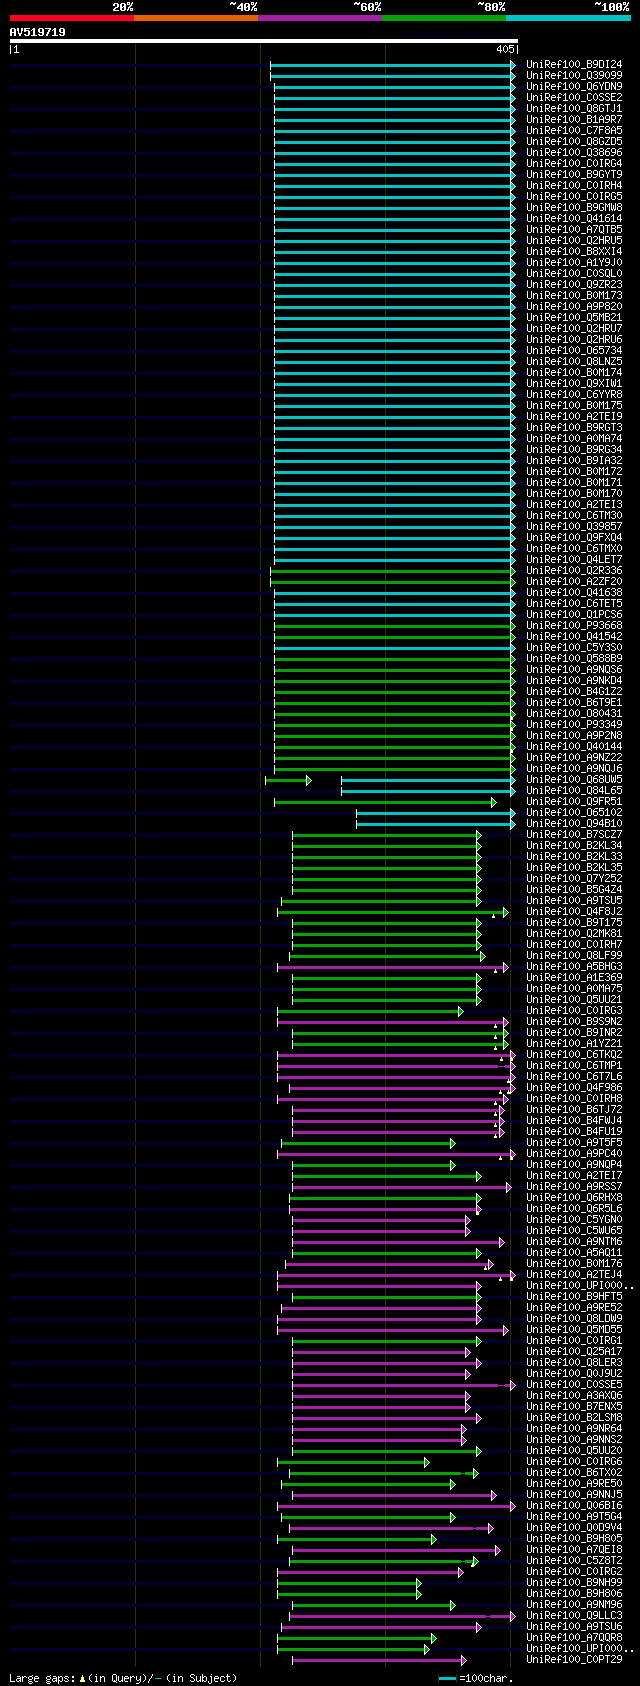Select the UniRef100_A7QTB5 label
Image resolution: width=640 pixels, height=1686 pixels.
pyautogui.click(x=574, y=229)
